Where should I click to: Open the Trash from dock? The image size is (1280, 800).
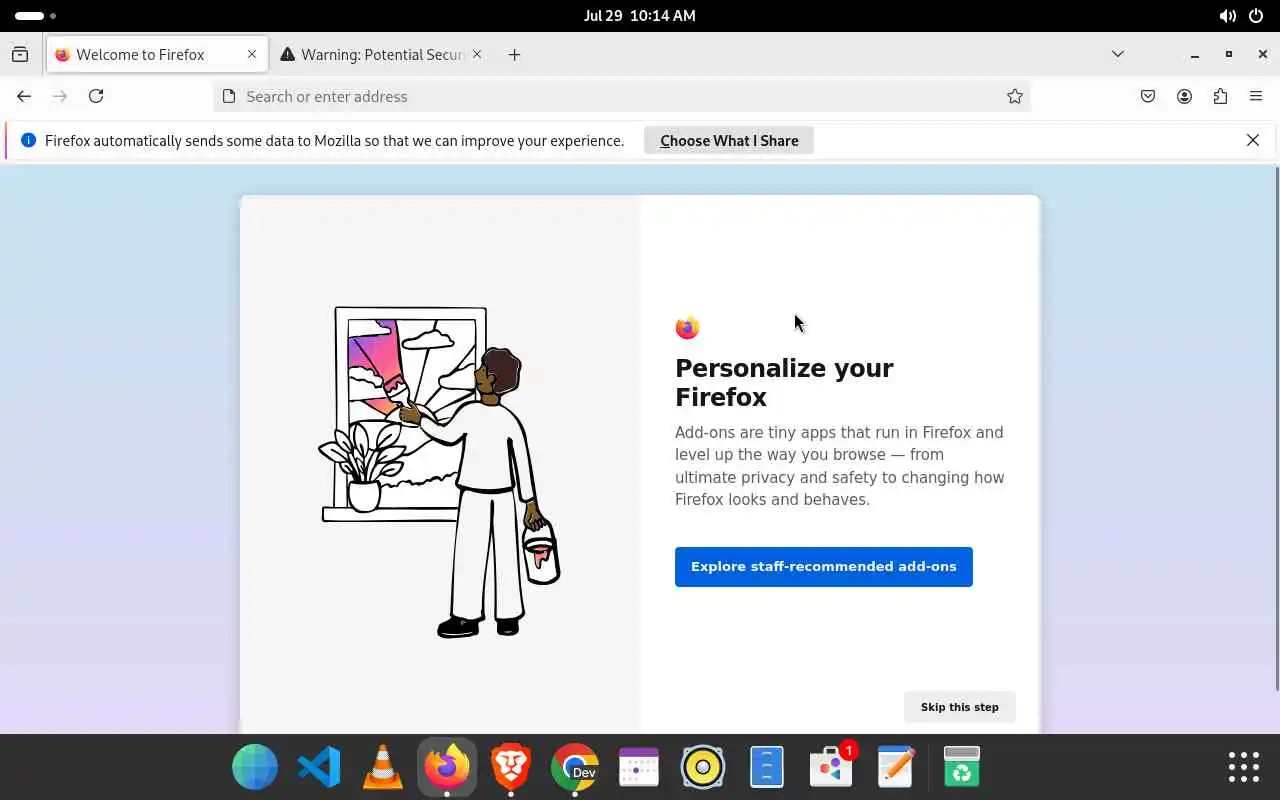[x=962, y=768]
